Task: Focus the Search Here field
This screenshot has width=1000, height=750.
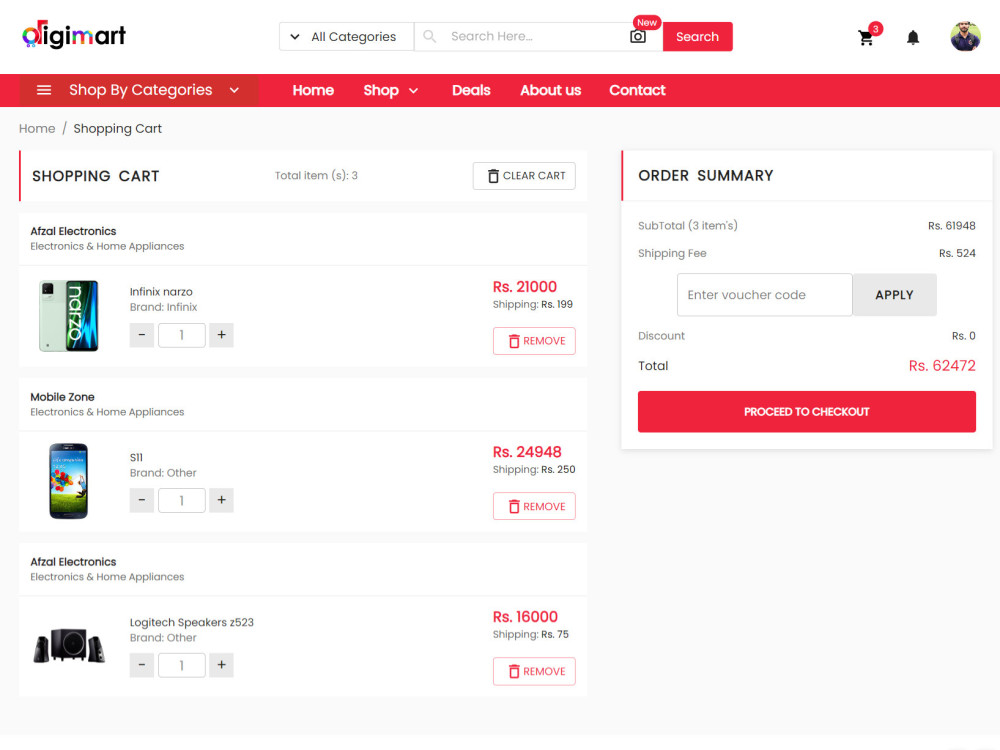Action: (536, 36)
